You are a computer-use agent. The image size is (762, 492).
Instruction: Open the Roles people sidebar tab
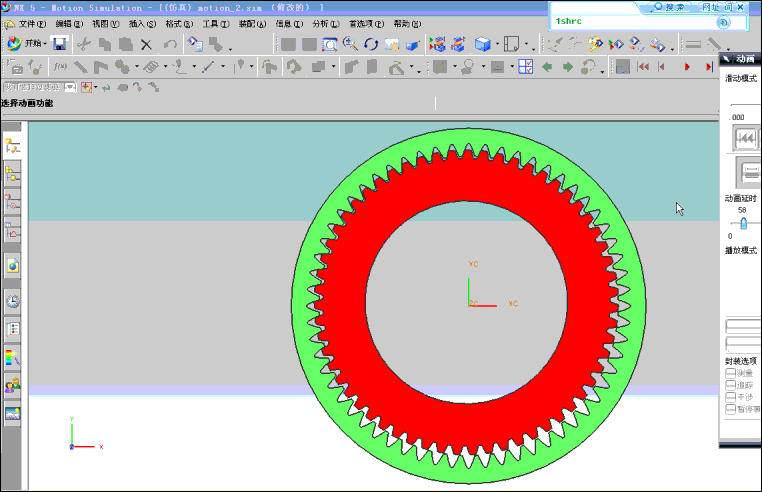pos(12,386)
